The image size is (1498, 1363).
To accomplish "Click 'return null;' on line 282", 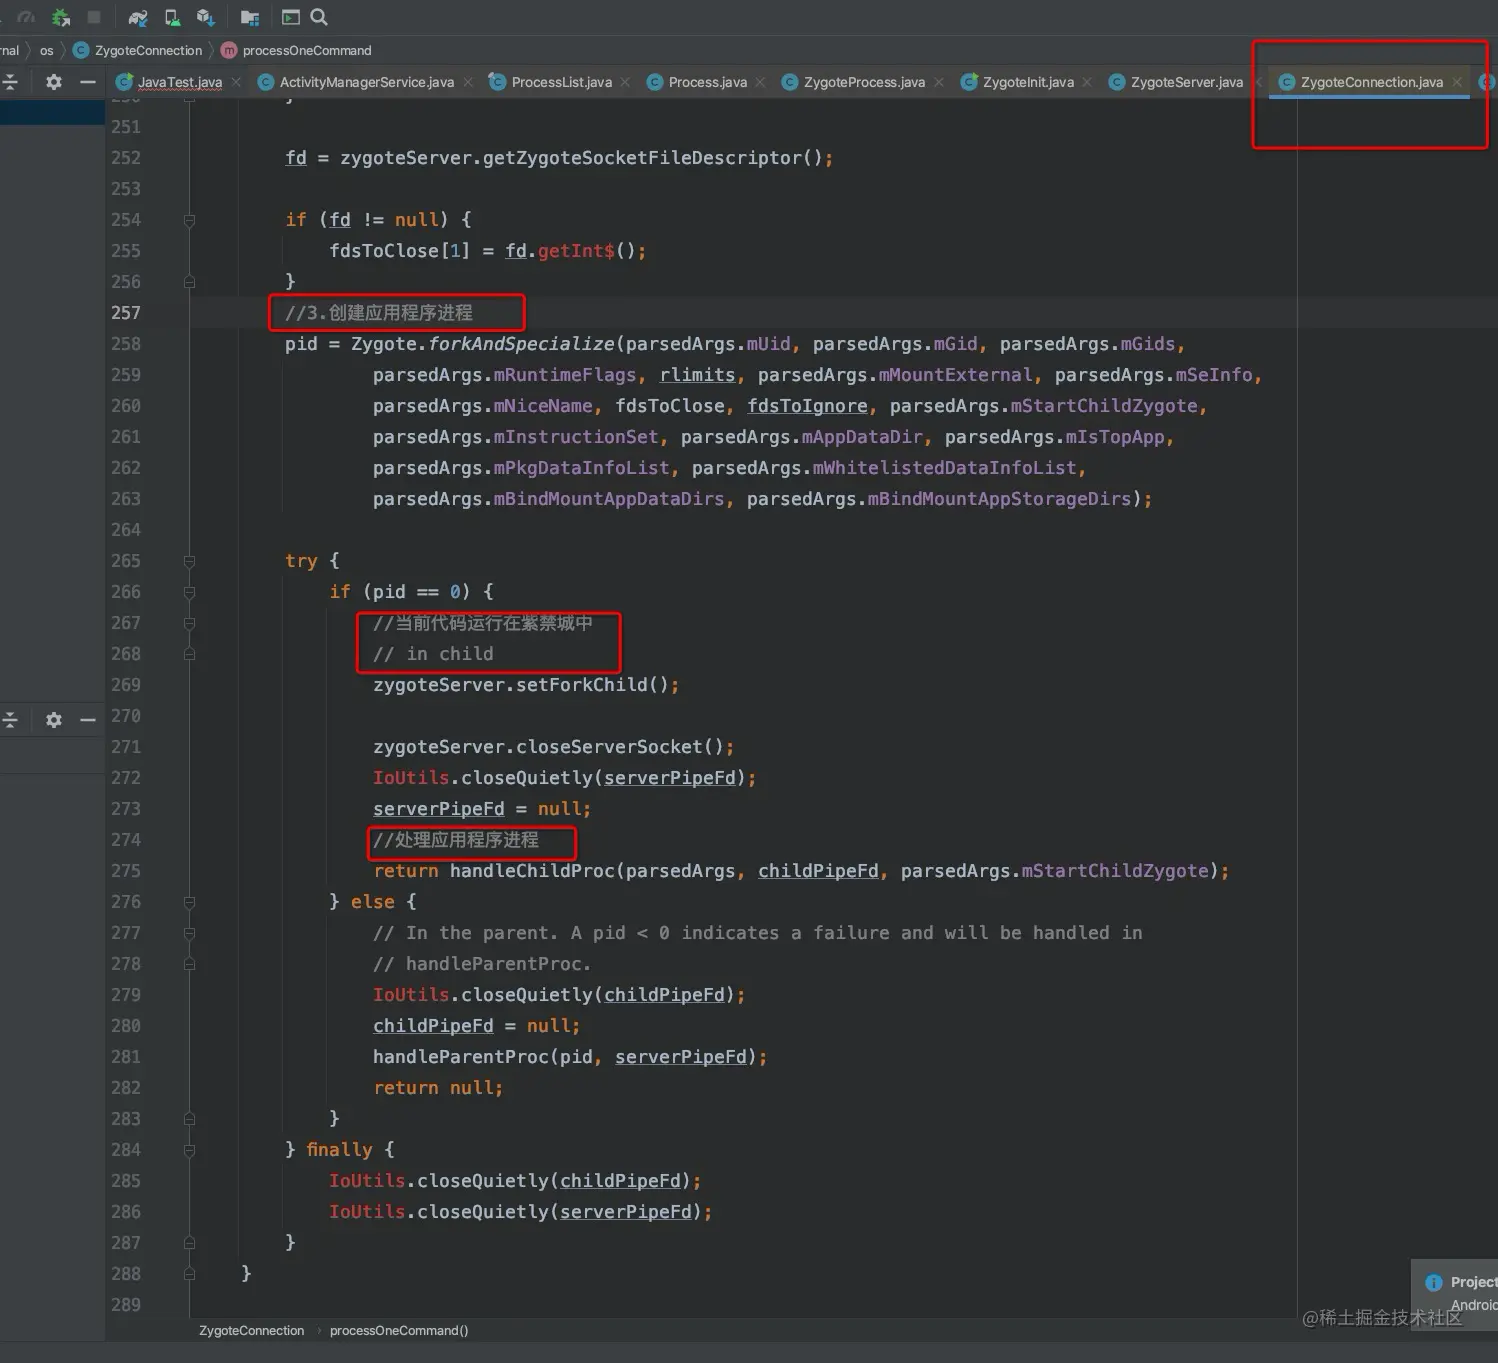I will pyautogui.click(x=438, y=1088).
